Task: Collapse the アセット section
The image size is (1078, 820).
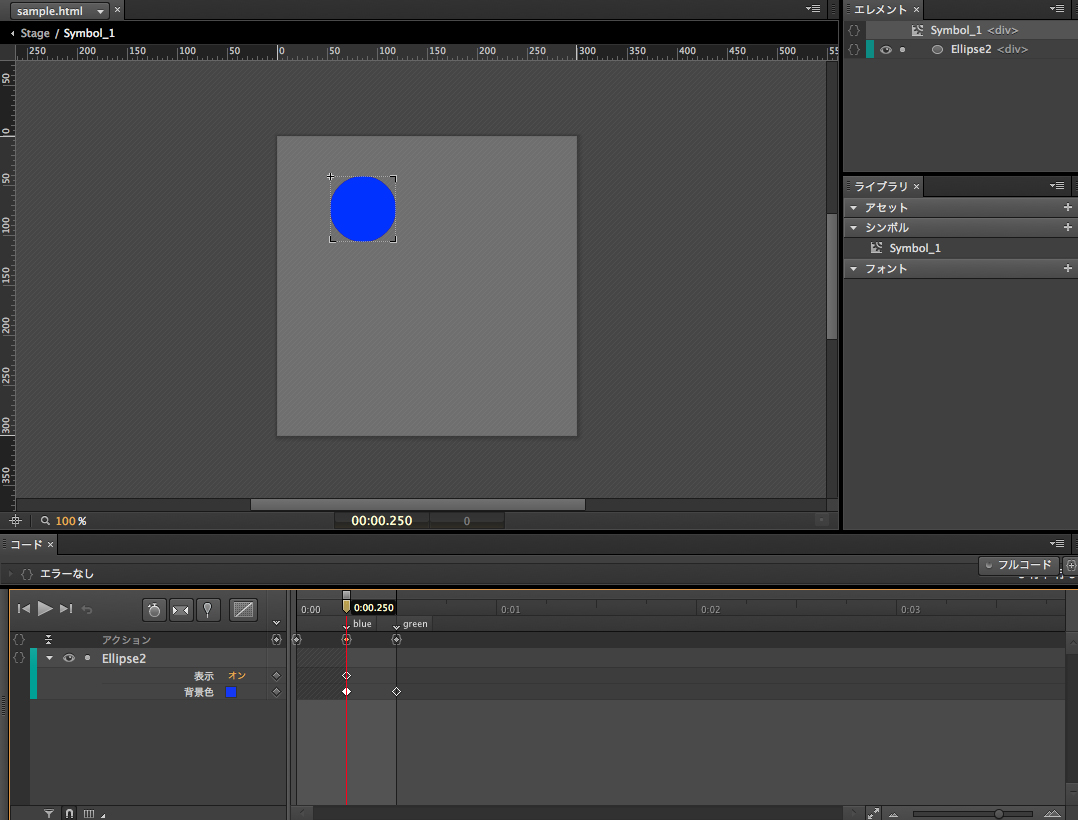Action: click(853, 208)
